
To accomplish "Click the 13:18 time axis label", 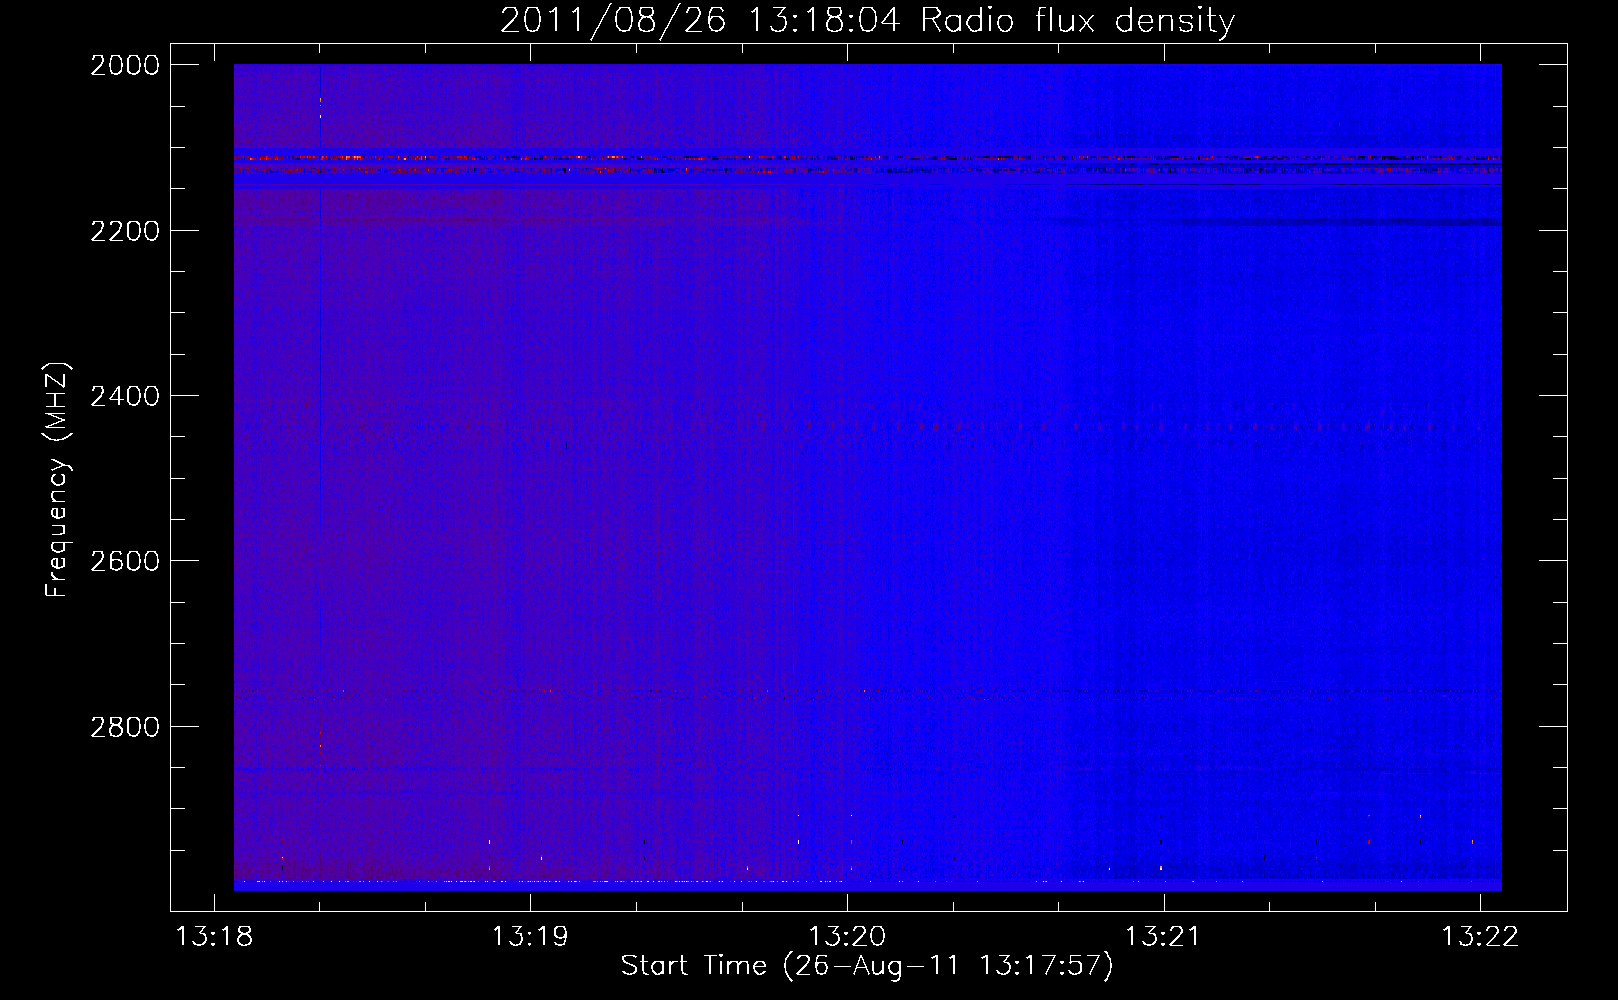I will tap(214, 936).
